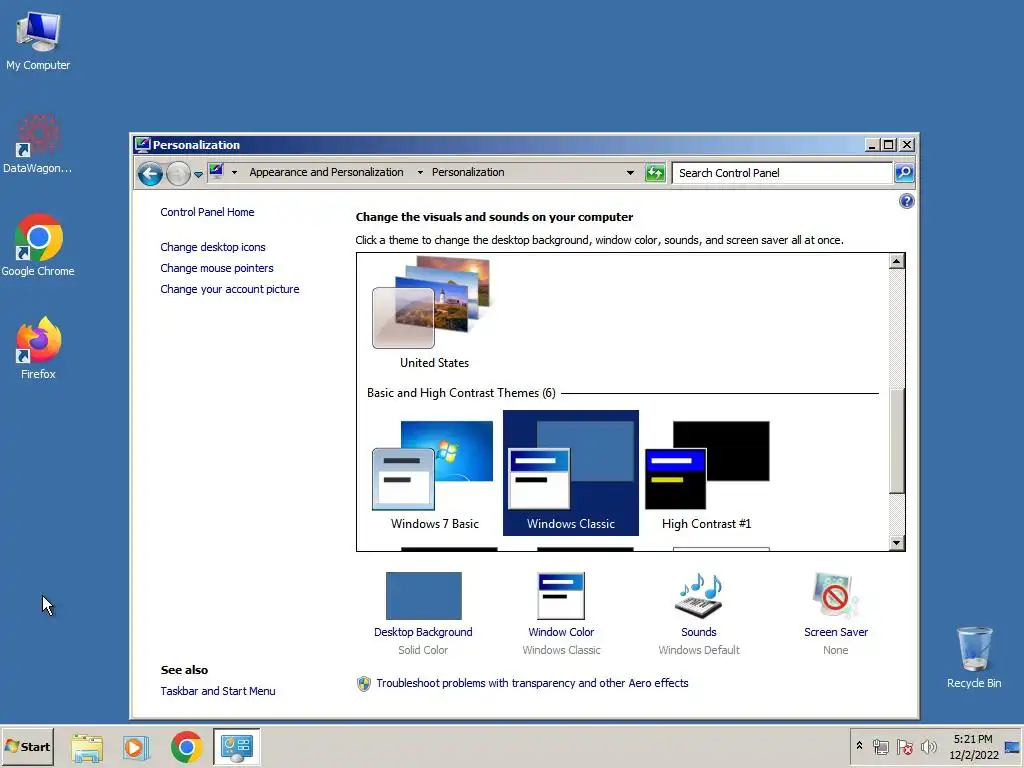The image size is (1024, 768).
Task: Click the Control Panel icon in address bar
Action: pyautogui.click(x=217, y=172)
